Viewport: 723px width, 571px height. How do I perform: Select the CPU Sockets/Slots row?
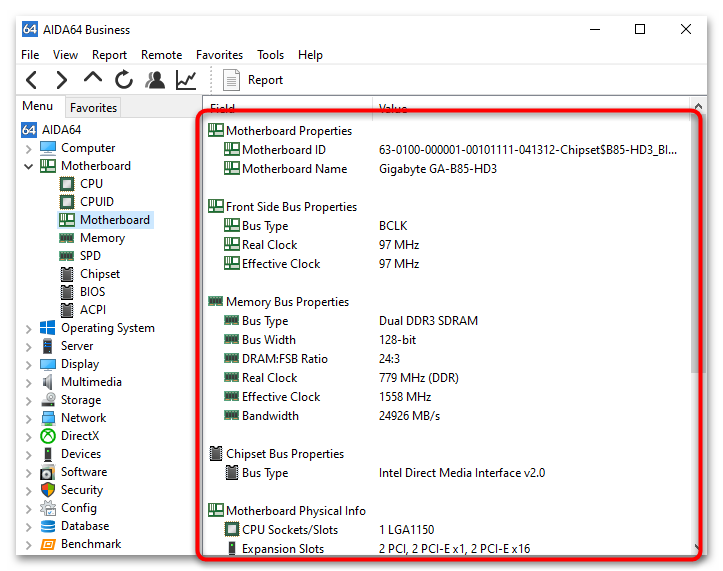tap(450, 530)
